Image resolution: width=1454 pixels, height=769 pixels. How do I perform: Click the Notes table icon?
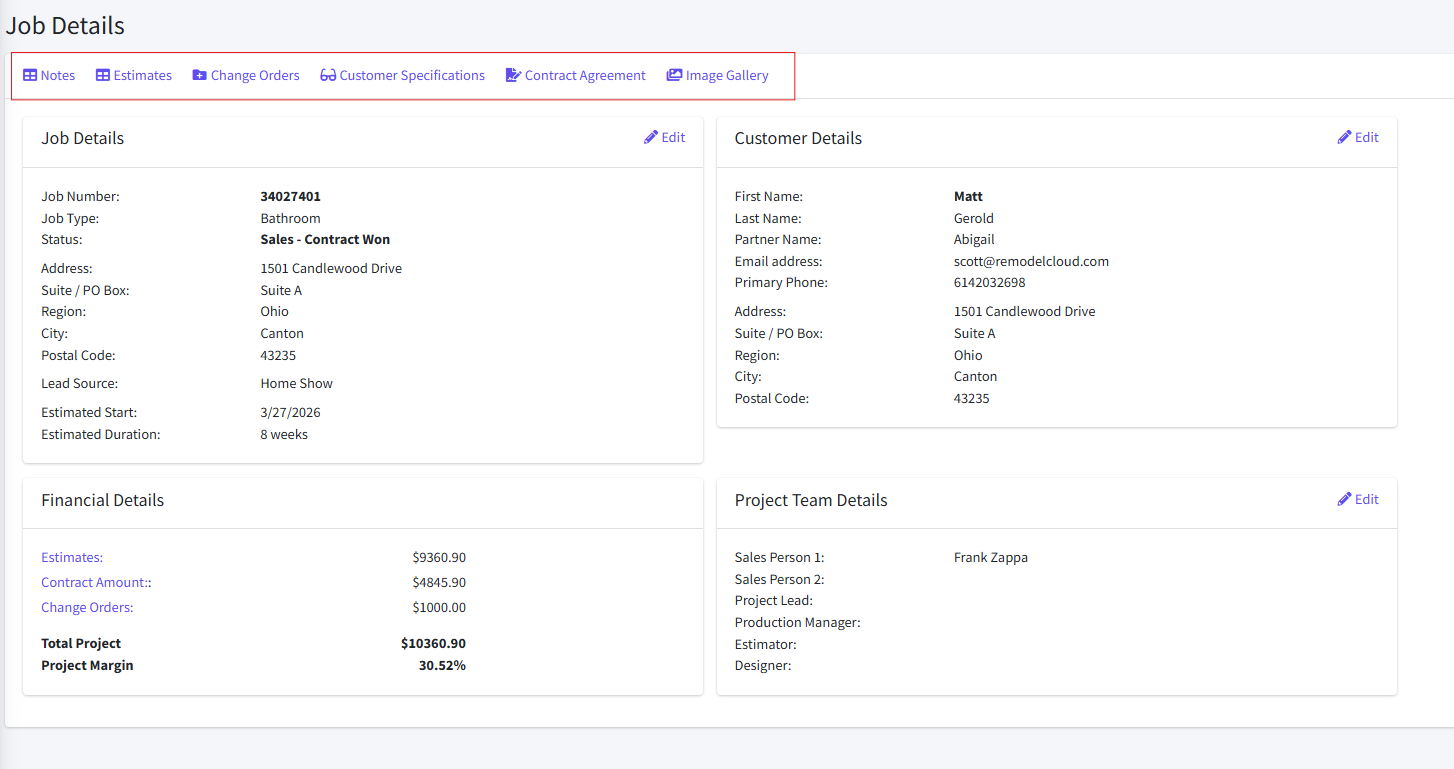coord(30,75)
